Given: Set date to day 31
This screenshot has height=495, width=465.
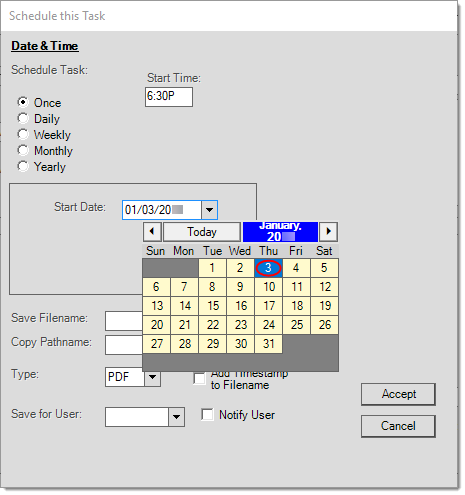Looking at the screenshot, I should (x=268, y=344).
